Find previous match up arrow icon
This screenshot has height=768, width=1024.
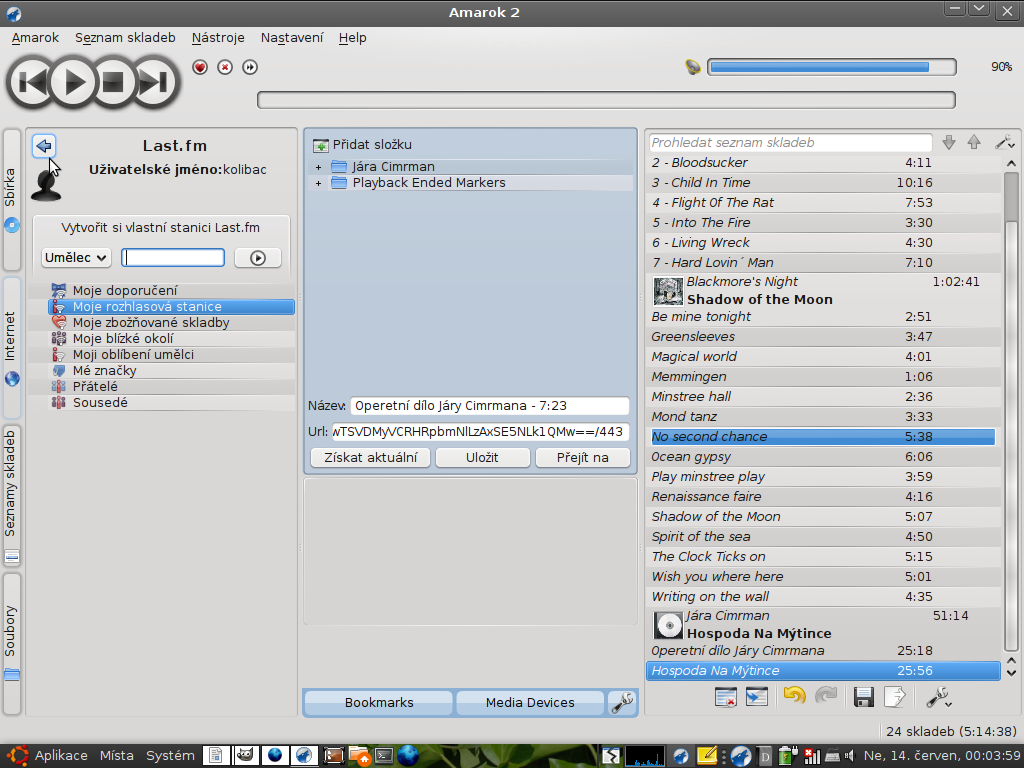(974, 142)
